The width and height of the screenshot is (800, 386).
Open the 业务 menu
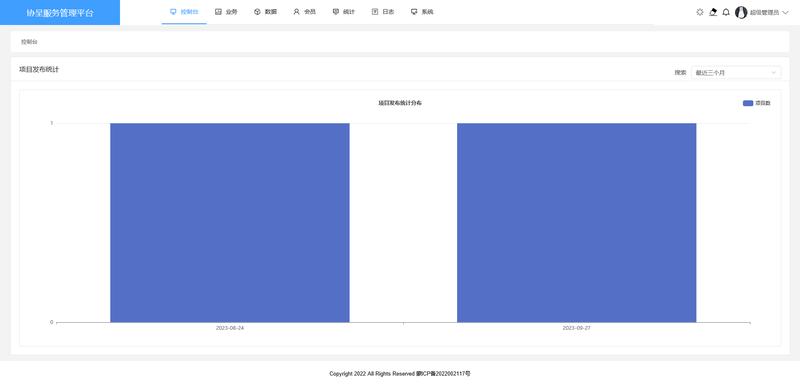point(226,12)
